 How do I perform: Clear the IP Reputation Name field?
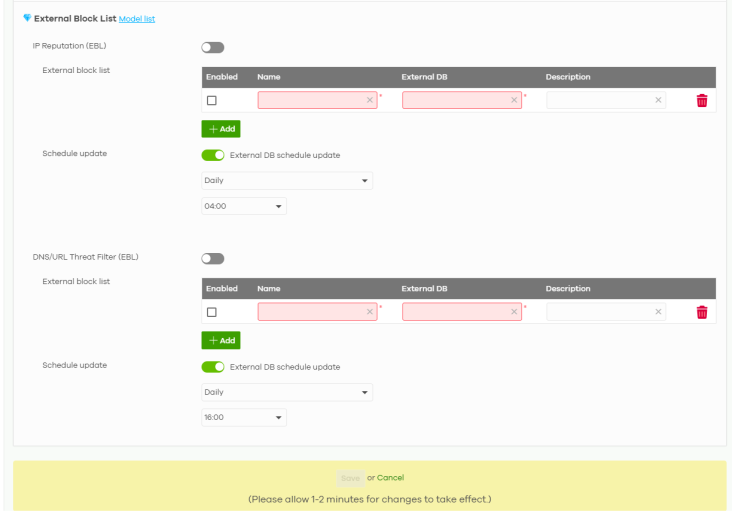click(x=369, y=101)
